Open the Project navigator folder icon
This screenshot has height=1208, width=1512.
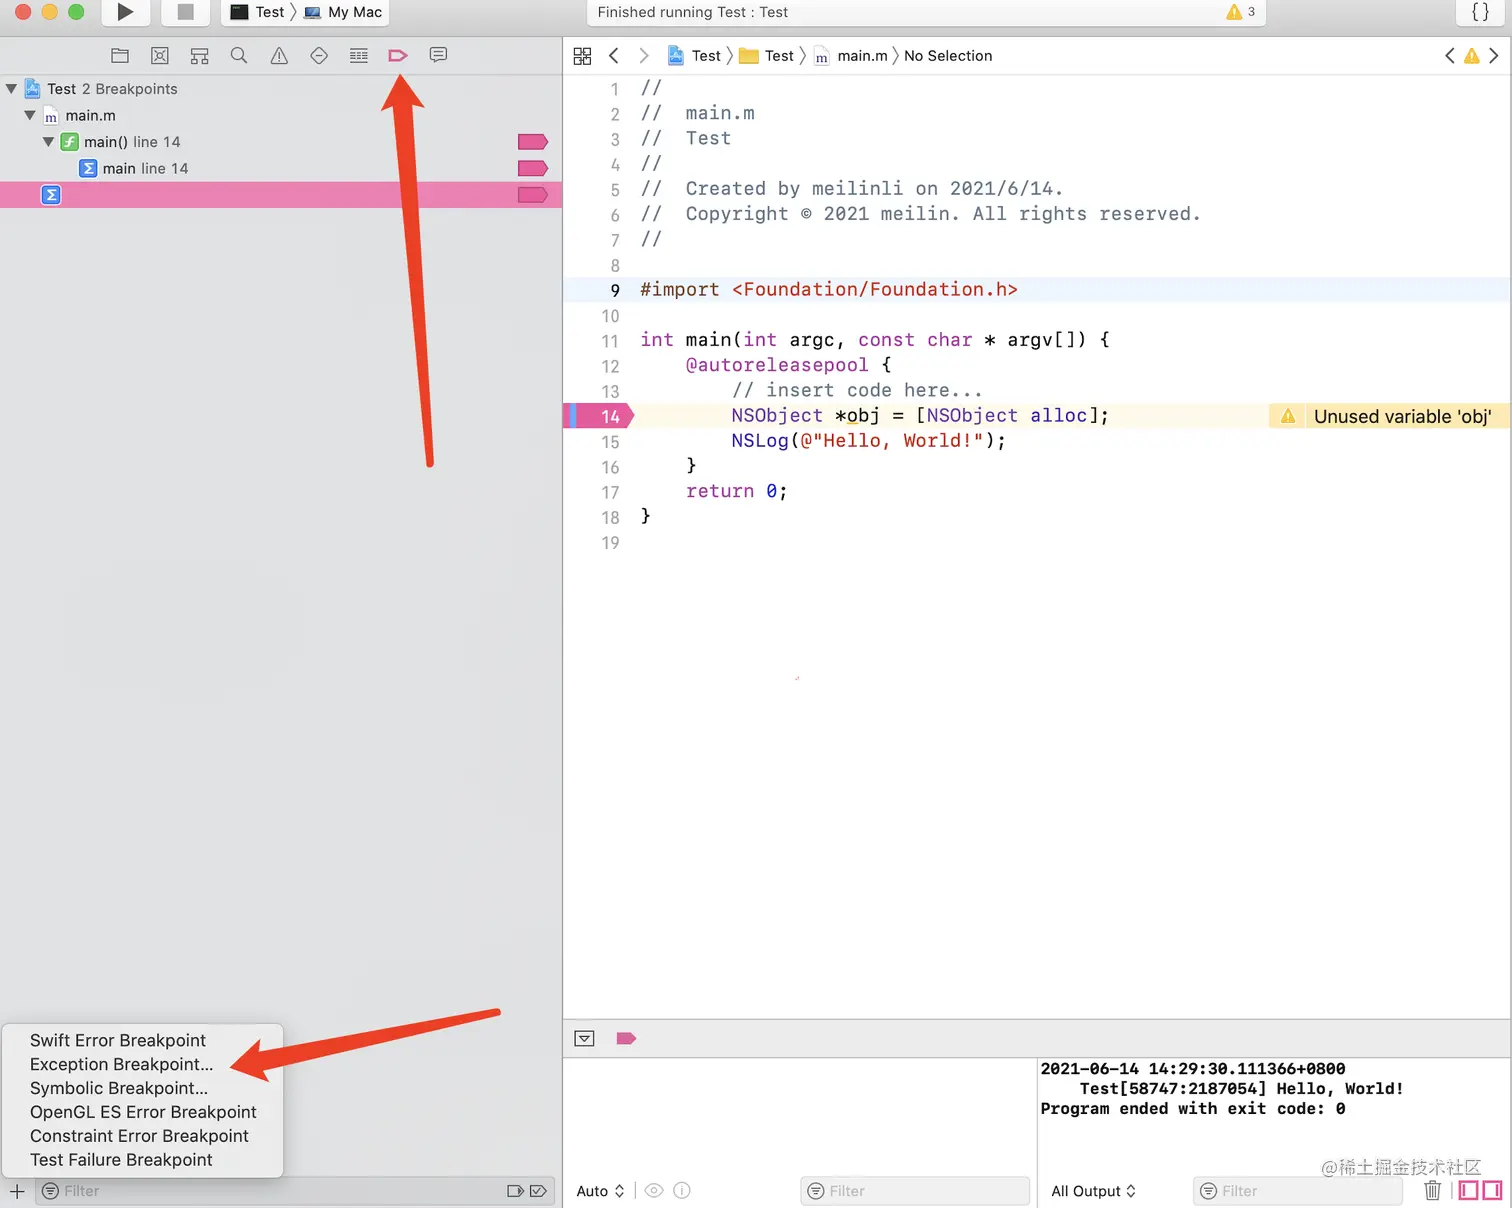(120, 56)
